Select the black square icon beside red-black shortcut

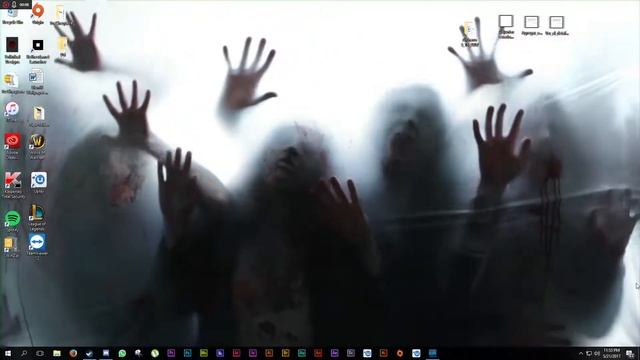click(x=38, y=51)
